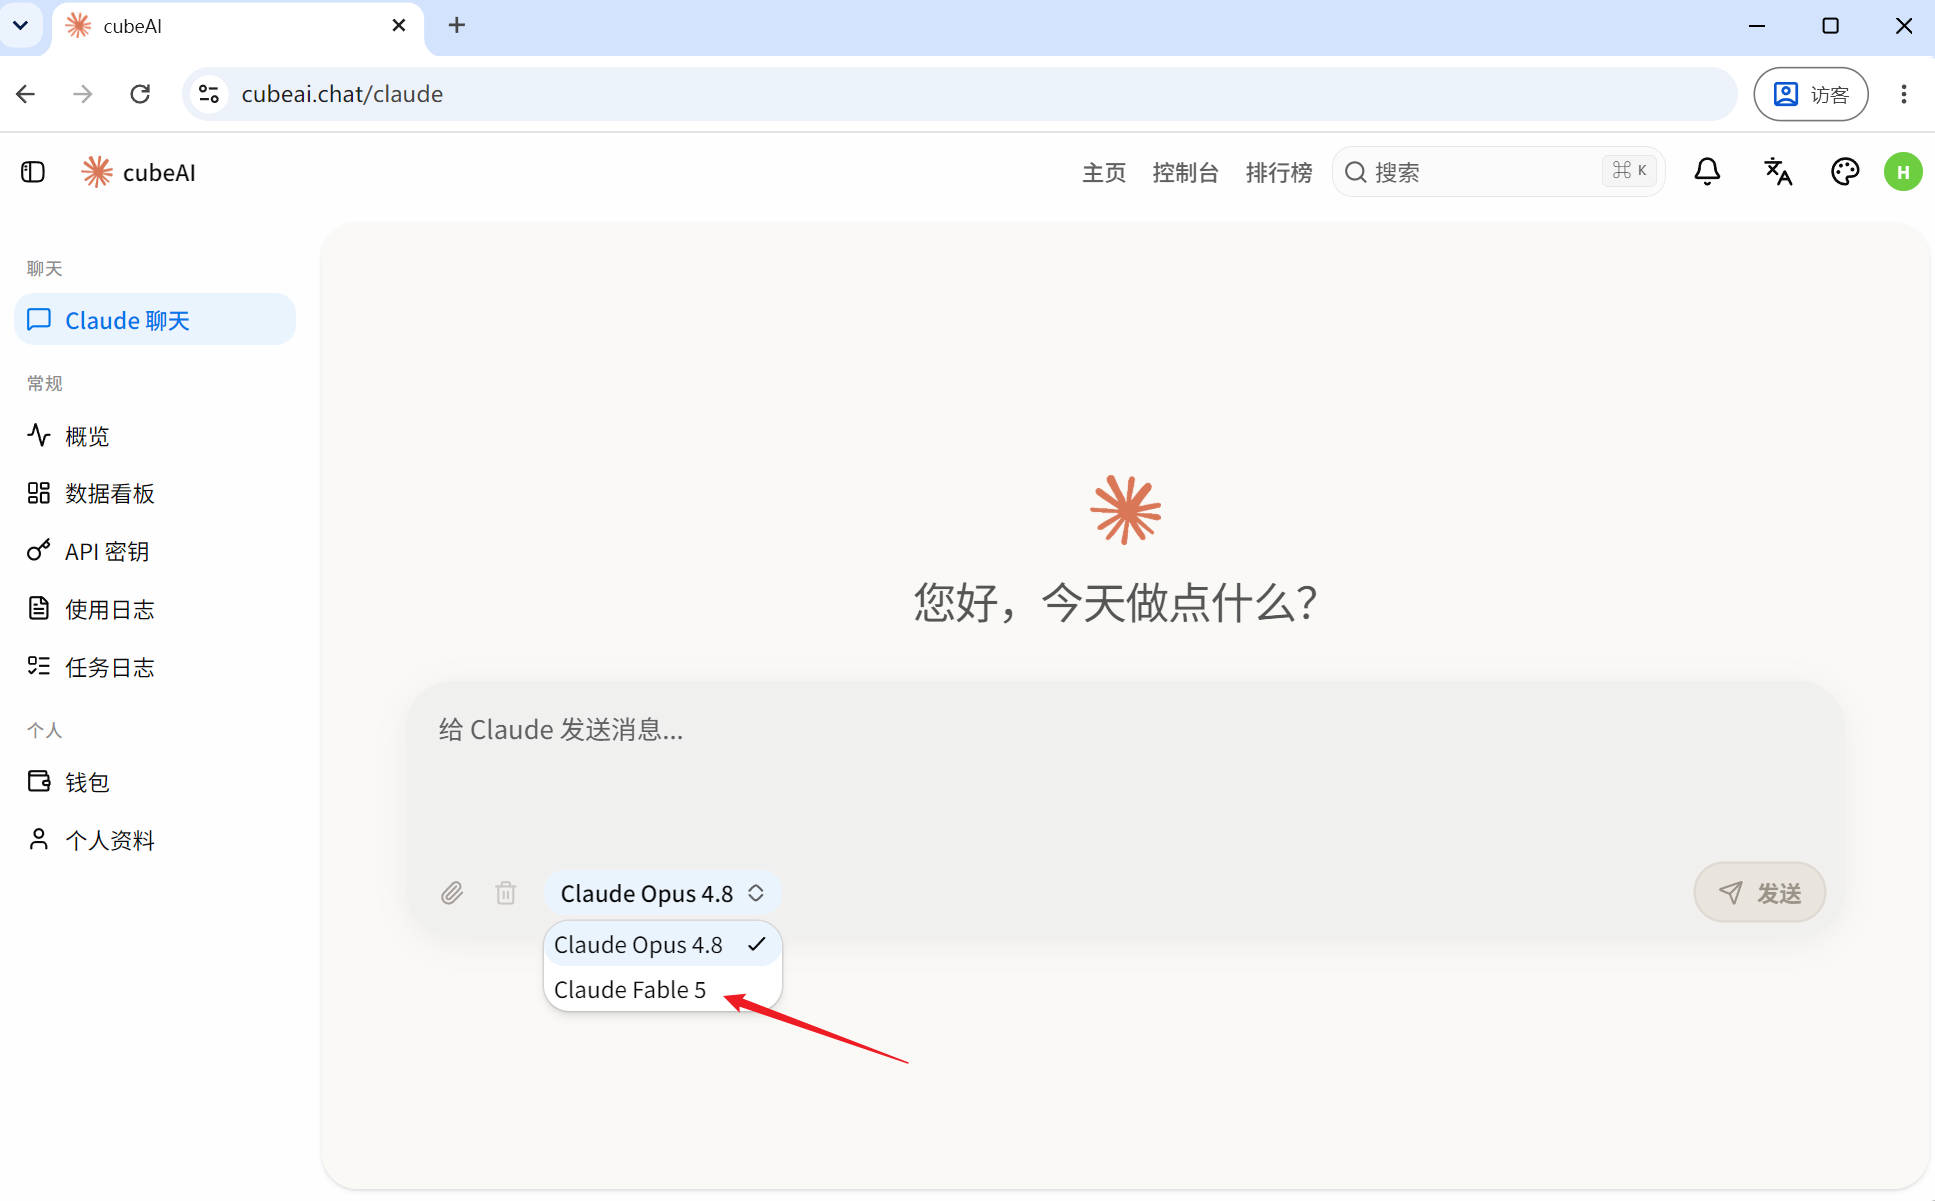
Task: Click the 常规 section label
Action: (x=44, y=383)
